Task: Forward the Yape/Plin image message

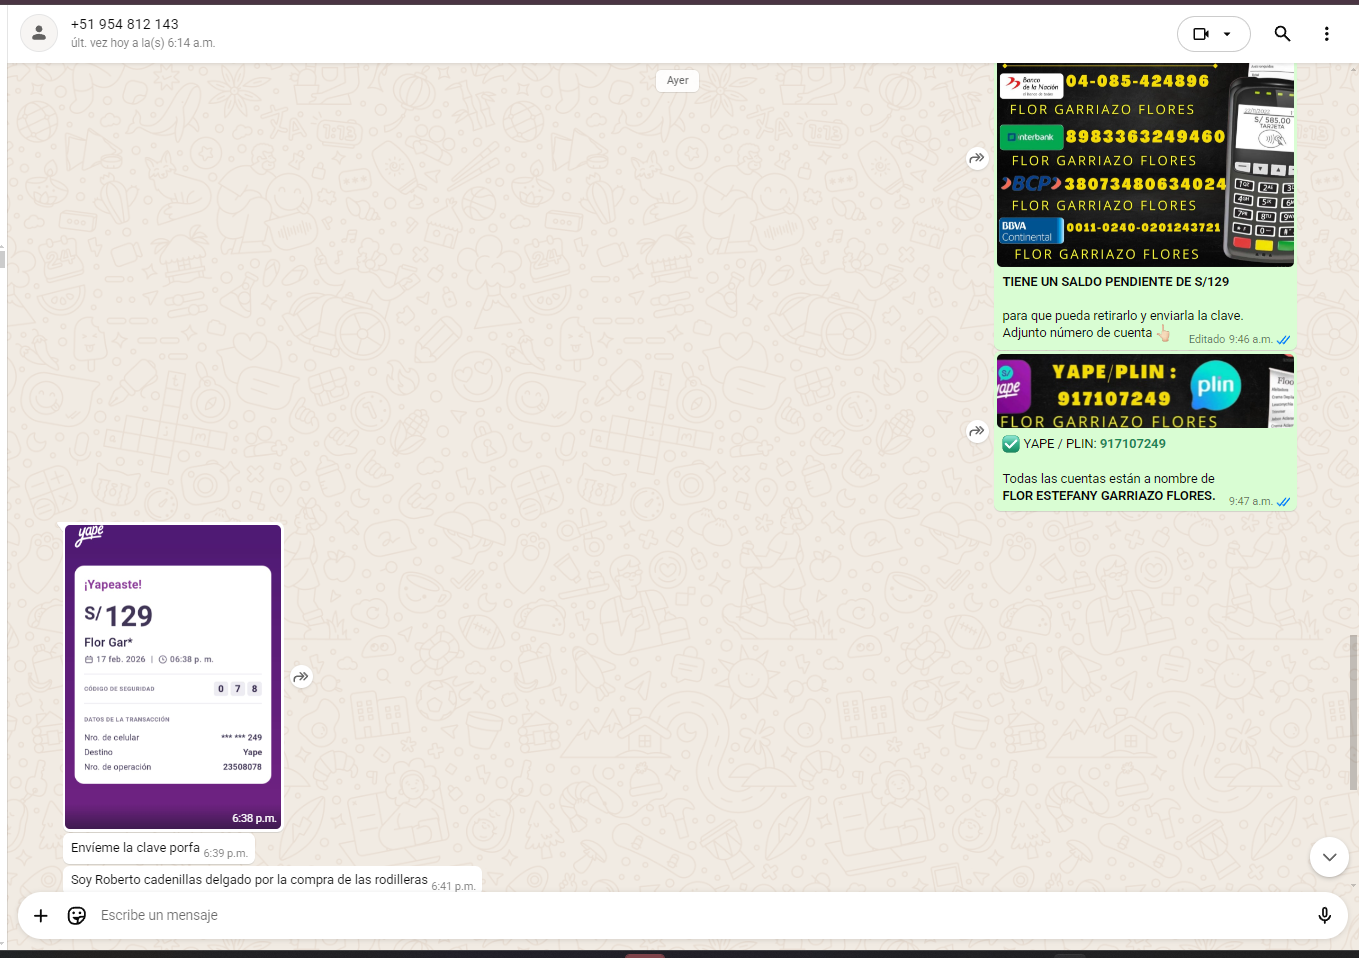Action: [977, 431]
